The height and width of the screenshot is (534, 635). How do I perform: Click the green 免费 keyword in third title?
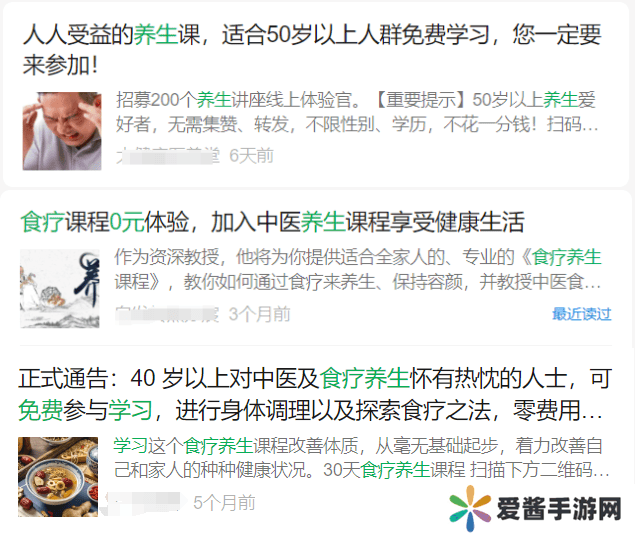coord(40,410)
